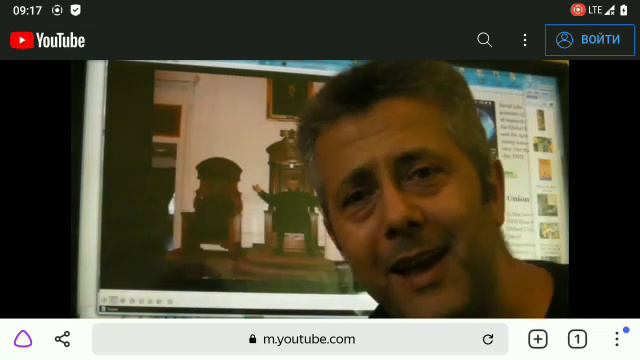Screen dimensions: 640x360
Task: Tap the red recording icon in status bar
Action: click(x=578, y=10)
